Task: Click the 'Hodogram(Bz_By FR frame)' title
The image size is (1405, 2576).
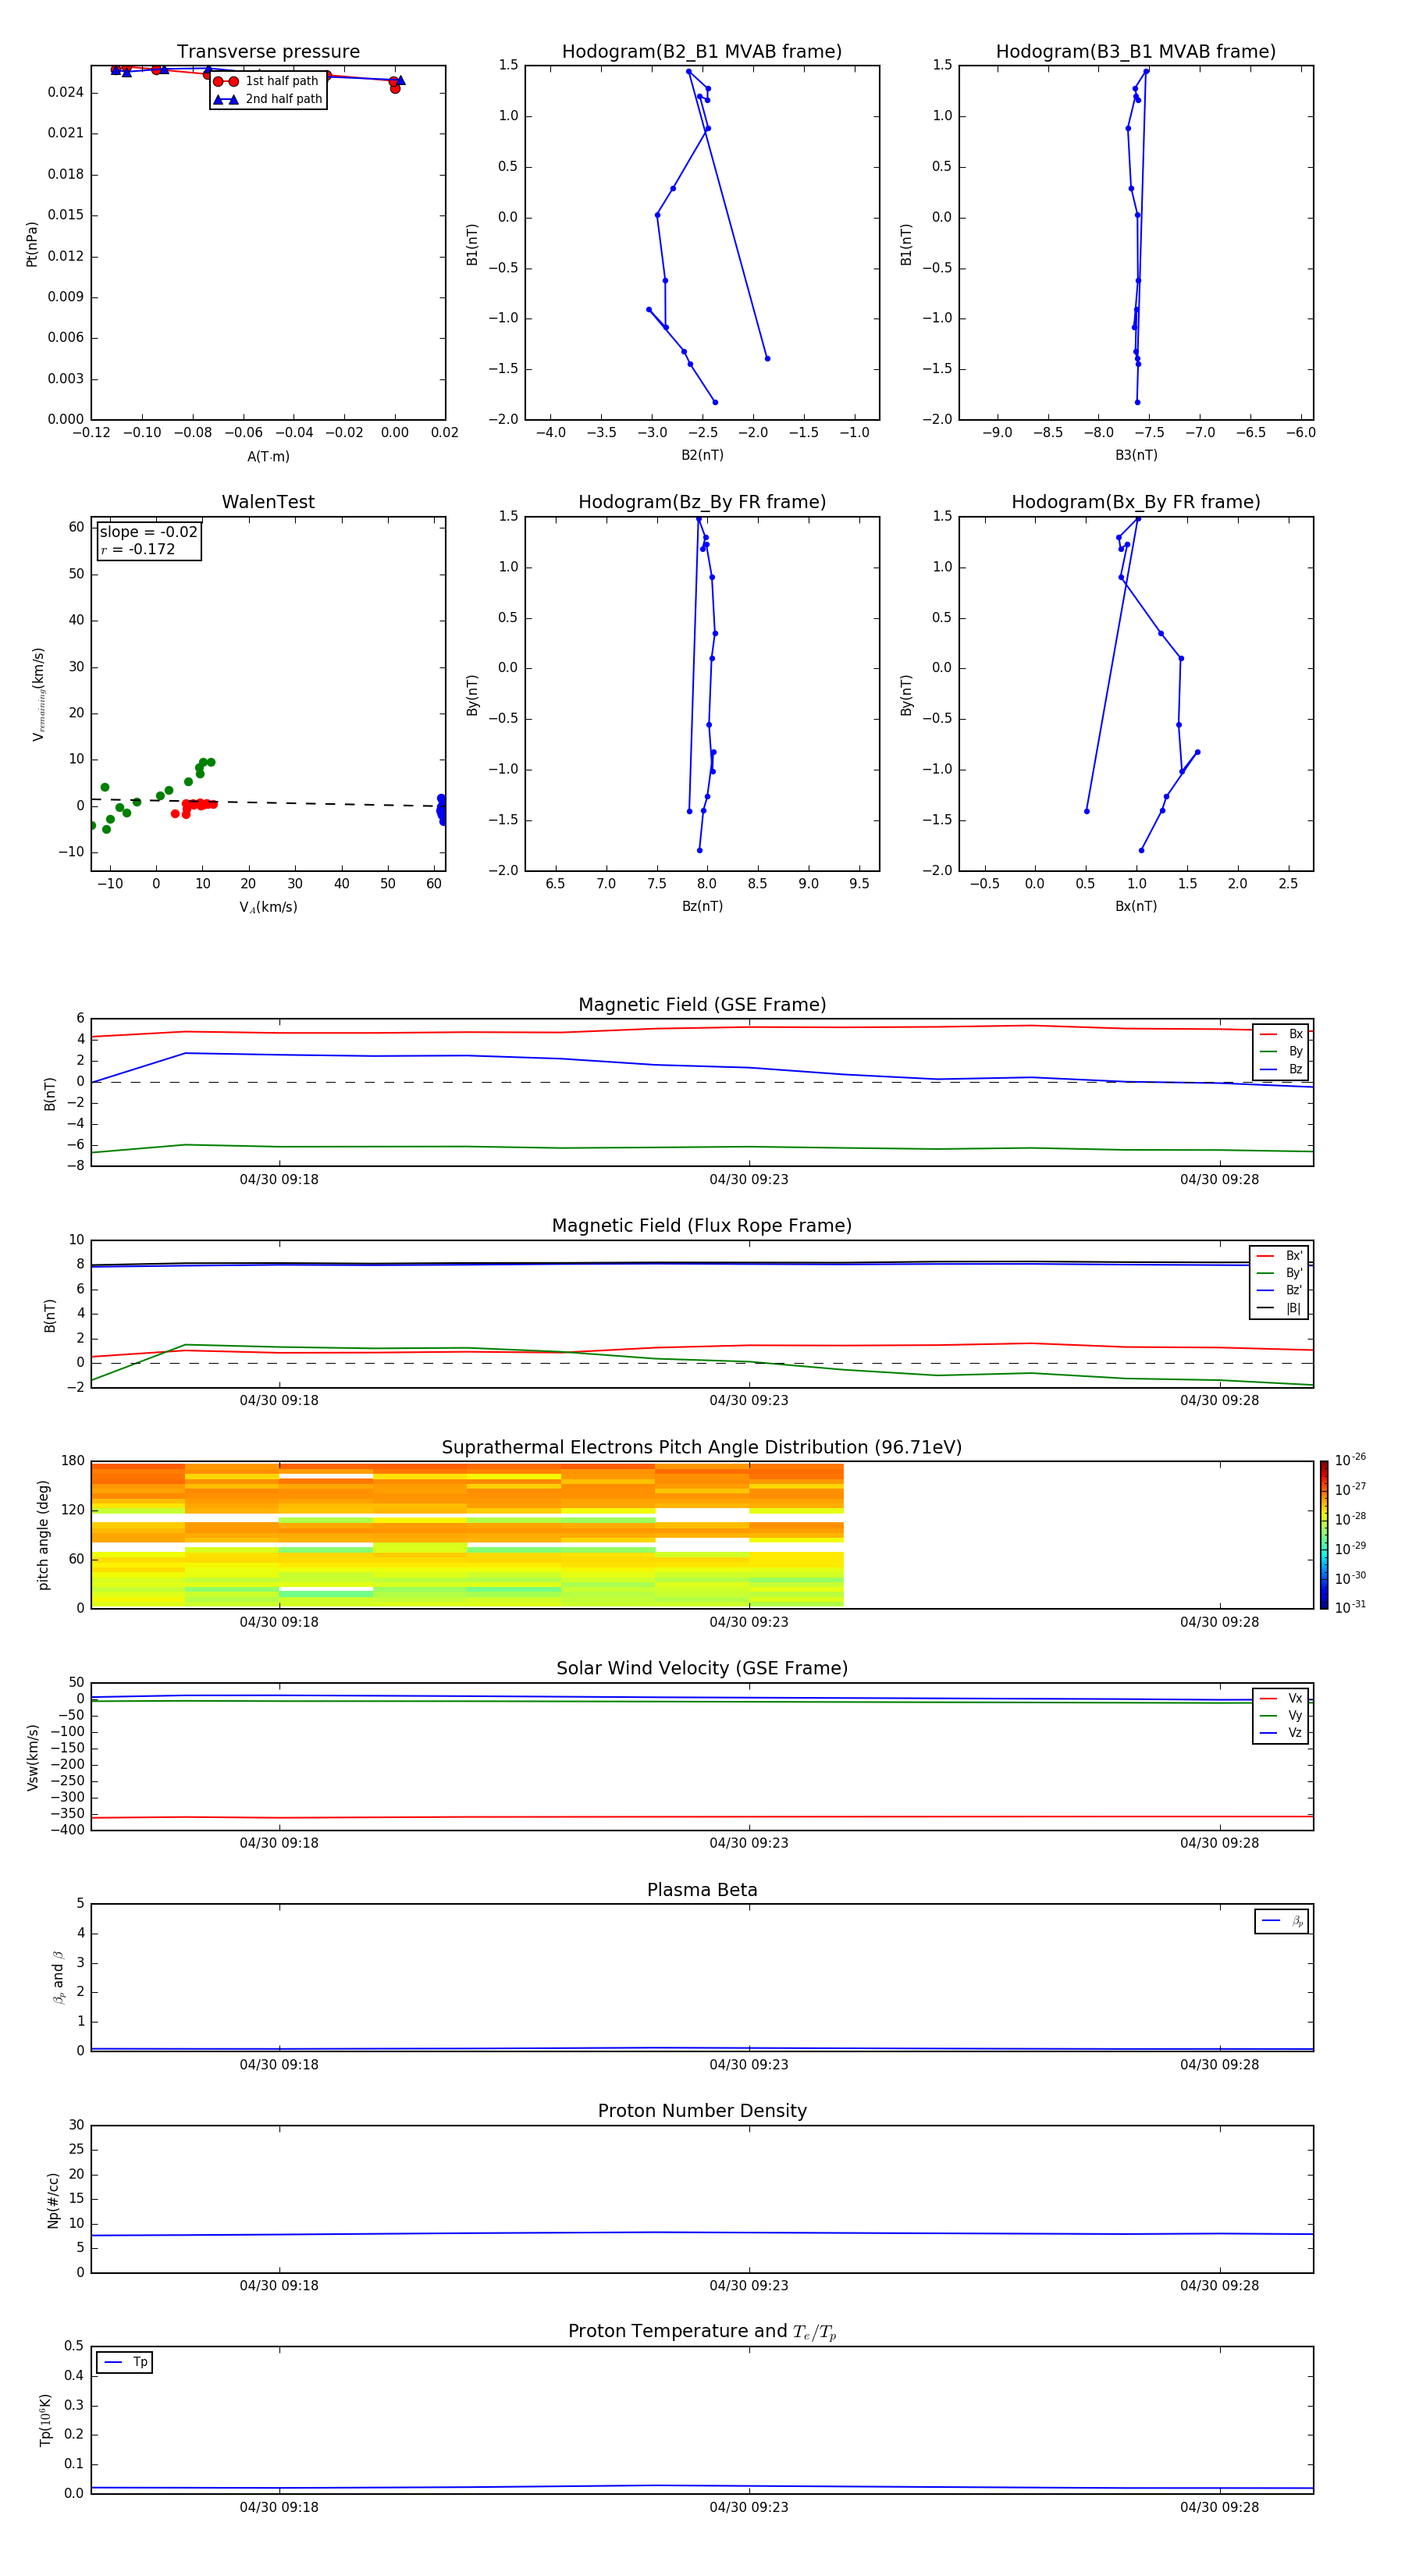Action: tap(702, 502)
